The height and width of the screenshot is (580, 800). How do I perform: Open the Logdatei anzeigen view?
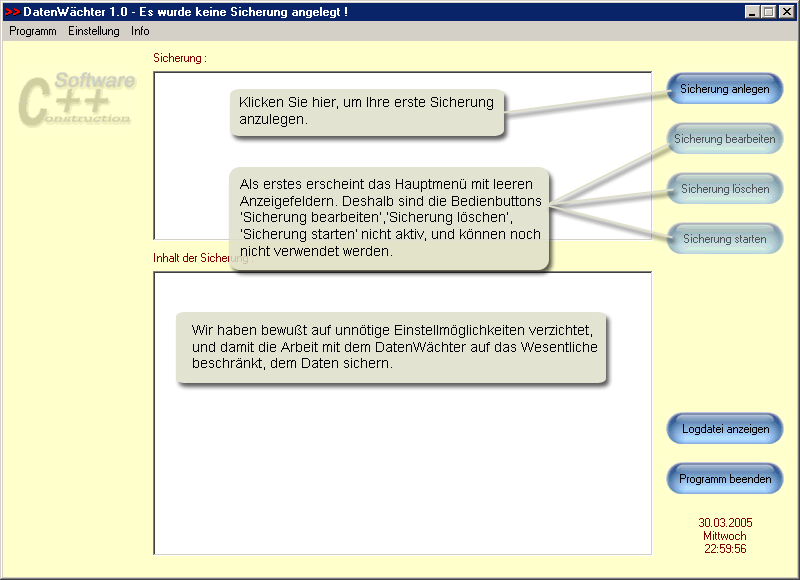pyautogui.click(x=724, y=428)
